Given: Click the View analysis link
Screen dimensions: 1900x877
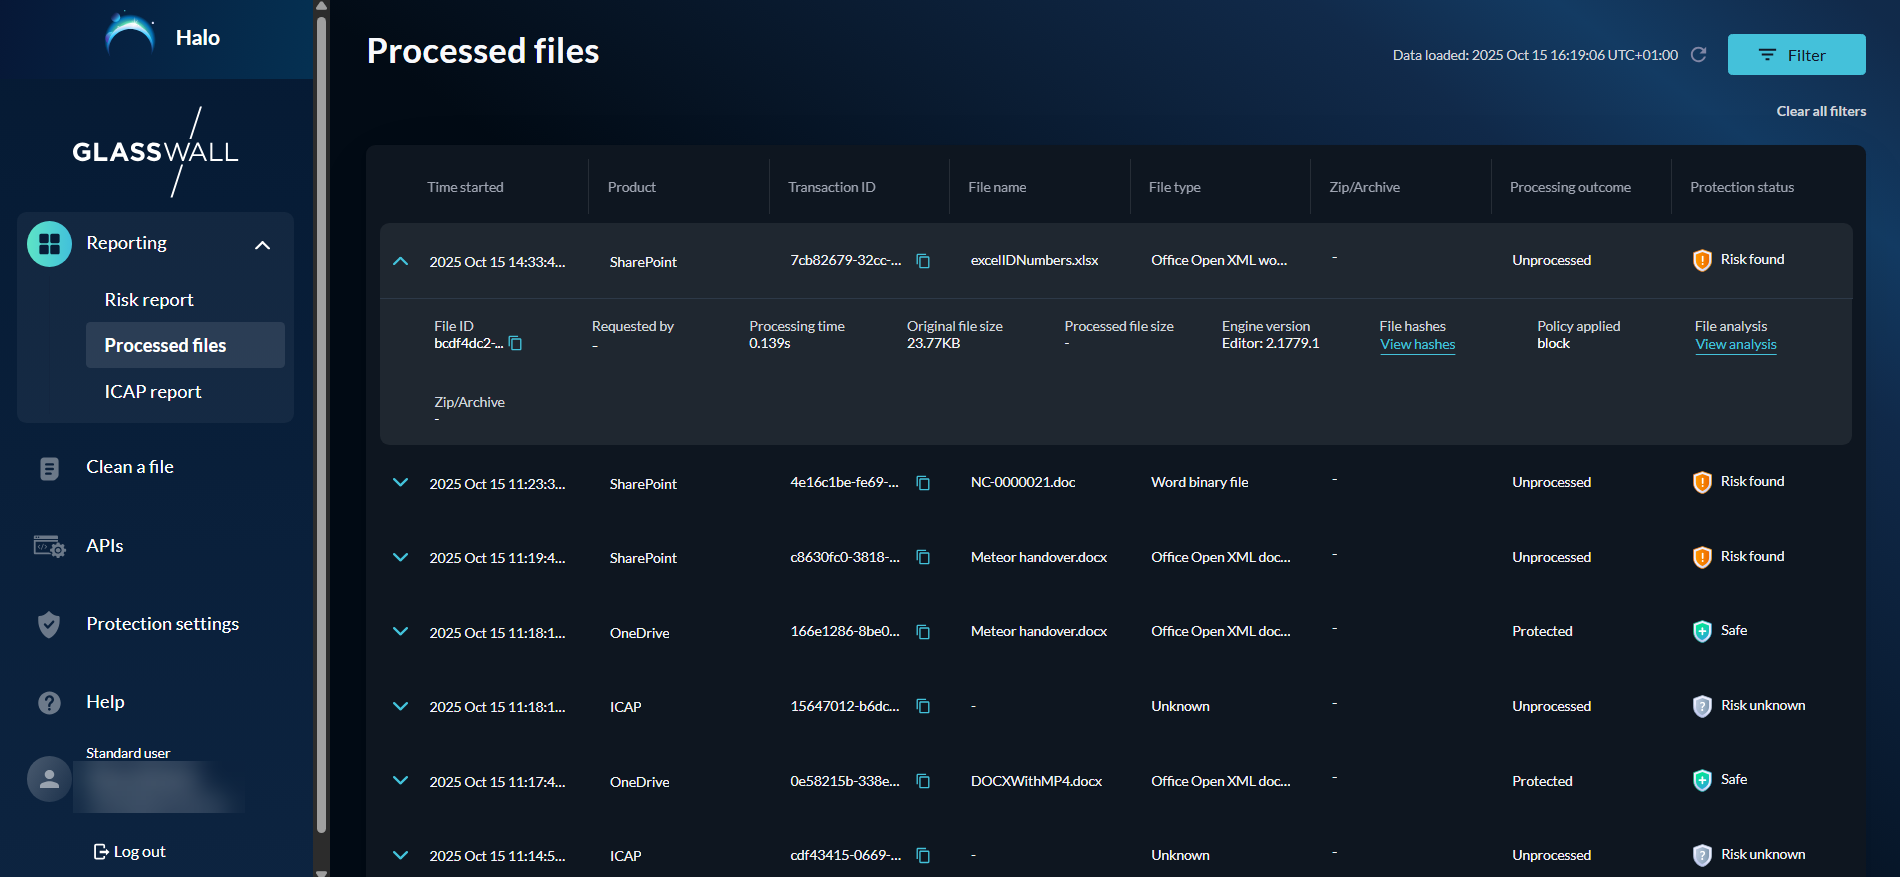Looking at the screenshot, I should click(x=1735, y=345).
